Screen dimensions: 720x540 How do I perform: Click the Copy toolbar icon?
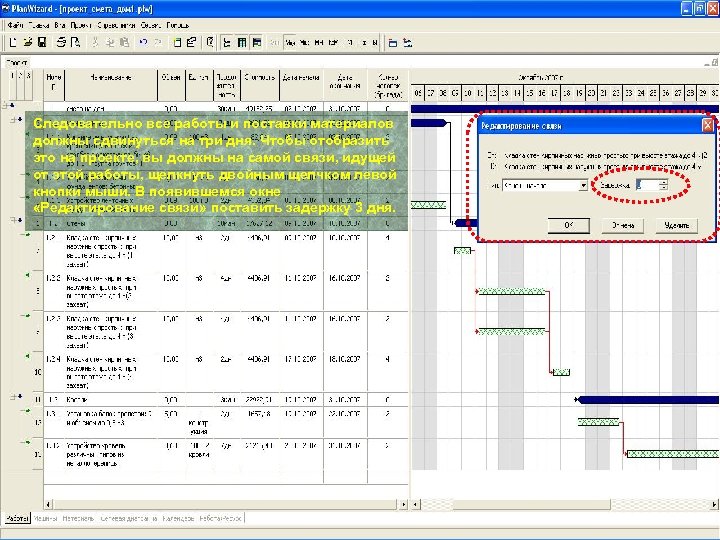110,42
